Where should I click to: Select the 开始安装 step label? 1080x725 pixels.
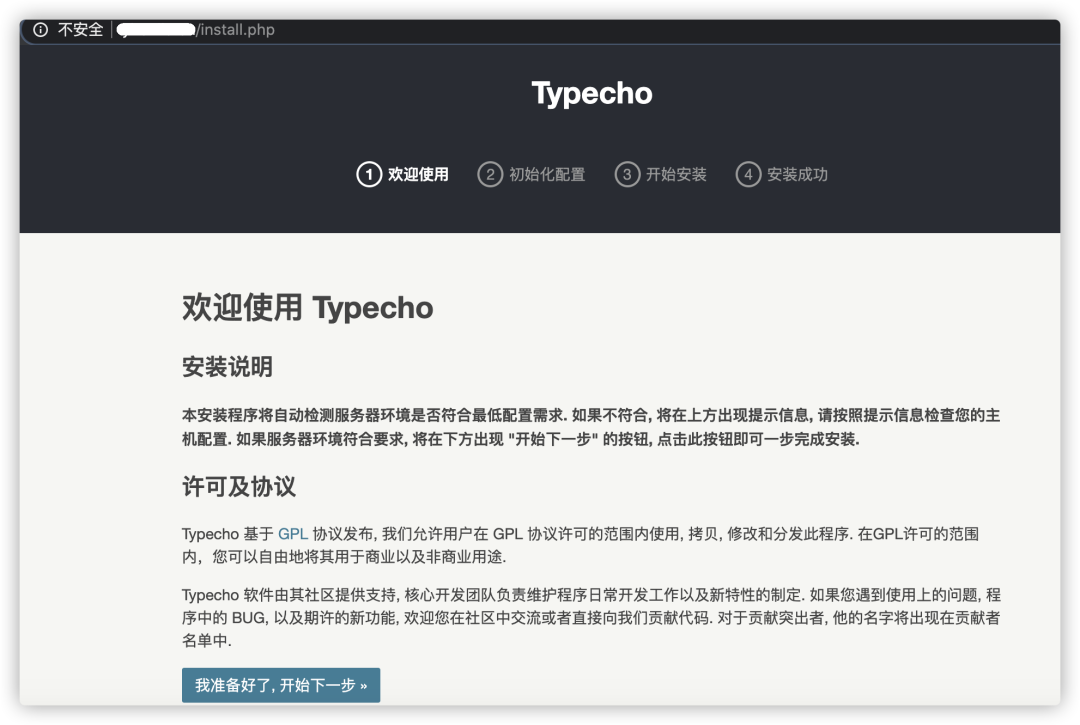tap(676, 174)
